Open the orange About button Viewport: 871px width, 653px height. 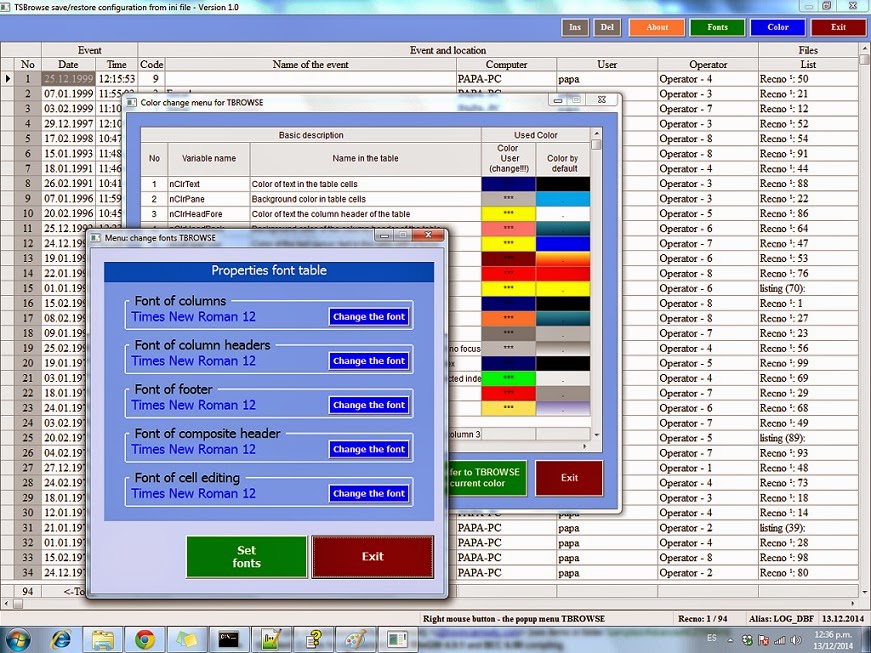pos(657,27)
